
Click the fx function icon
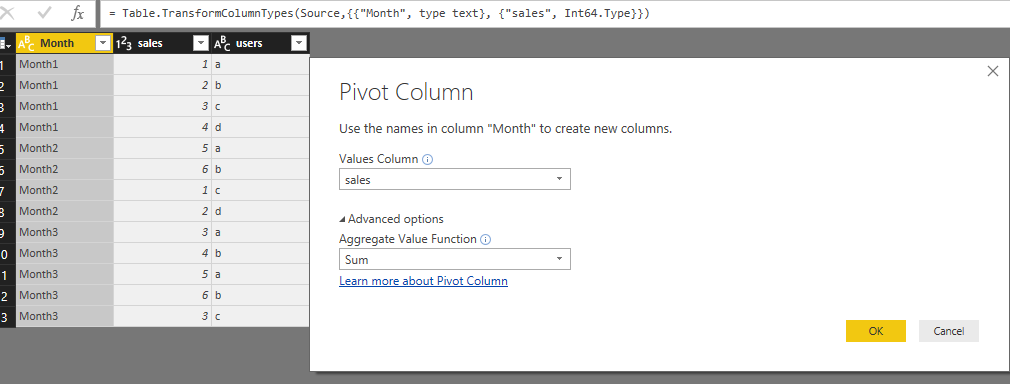[77, 13]
